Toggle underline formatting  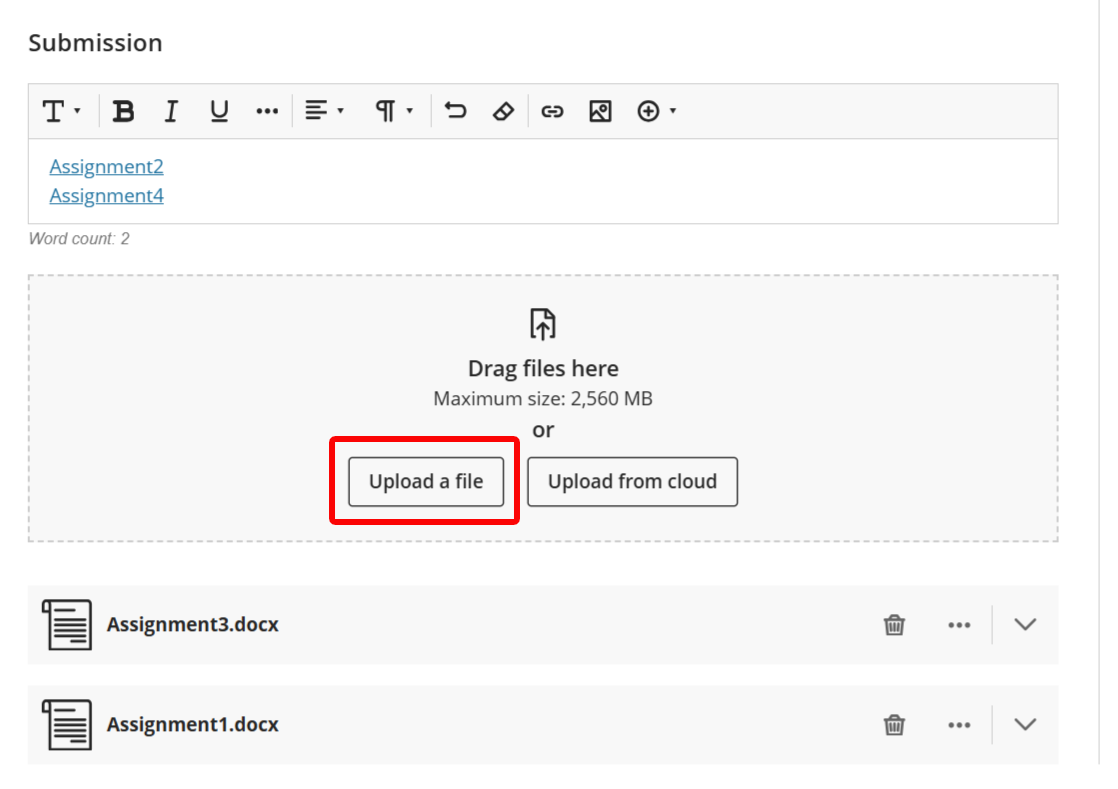click(219, 111)
